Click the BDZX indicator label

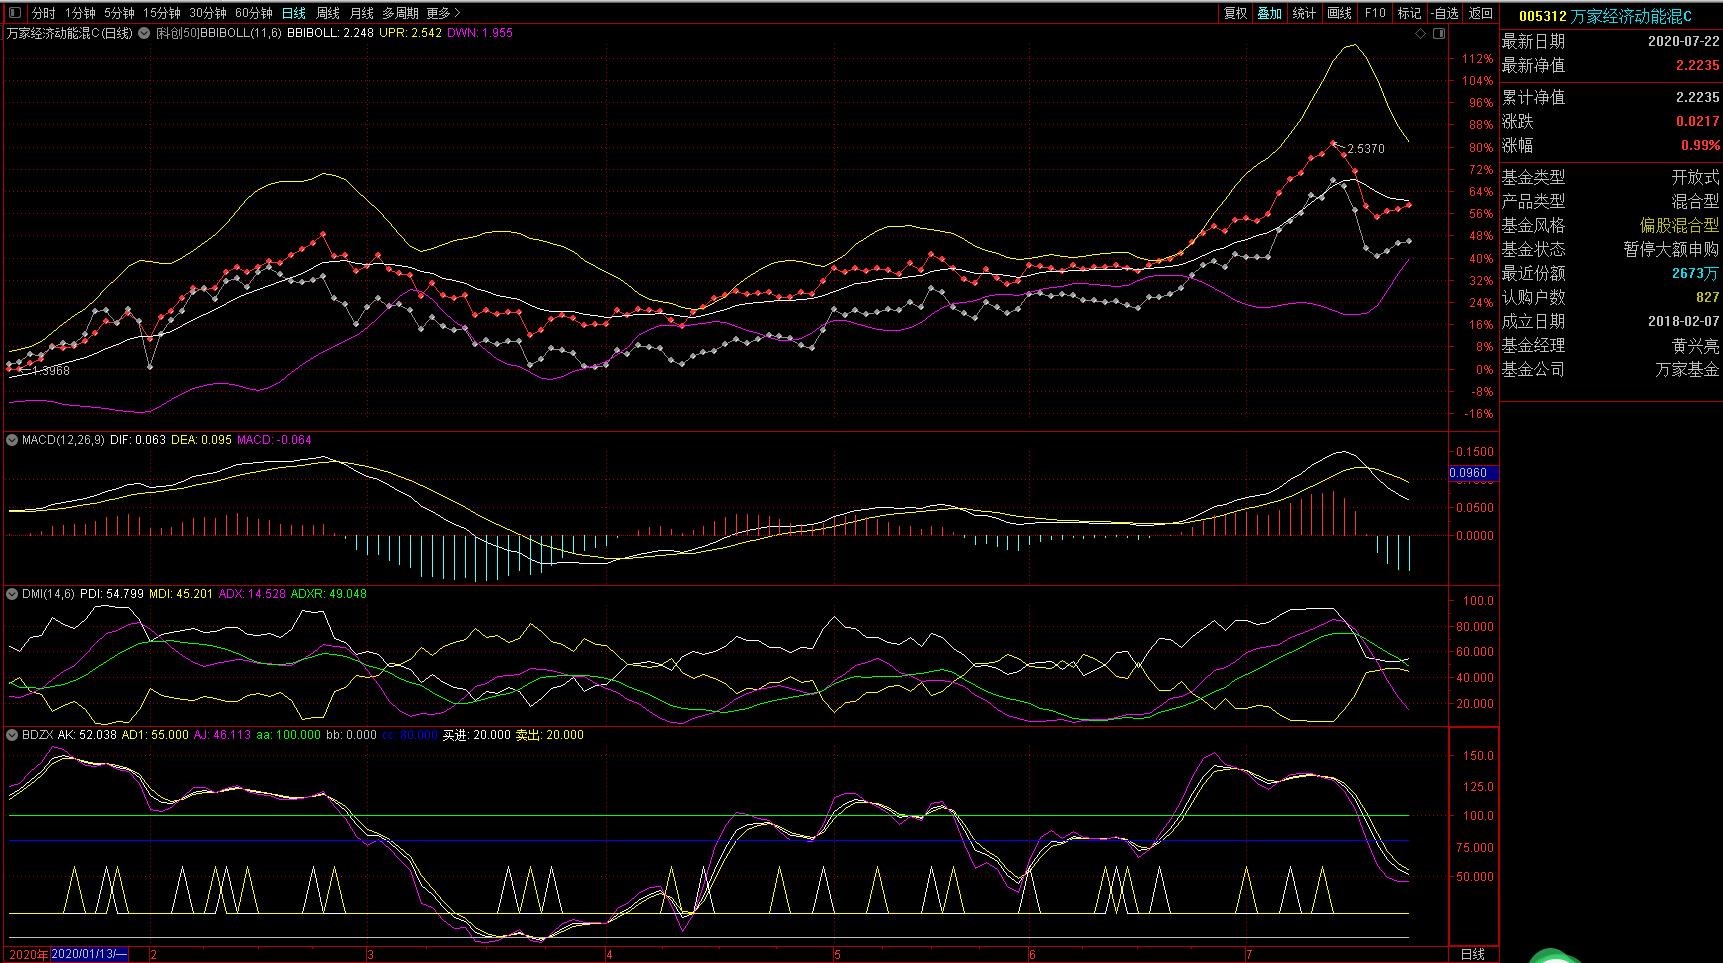point(38,735)
